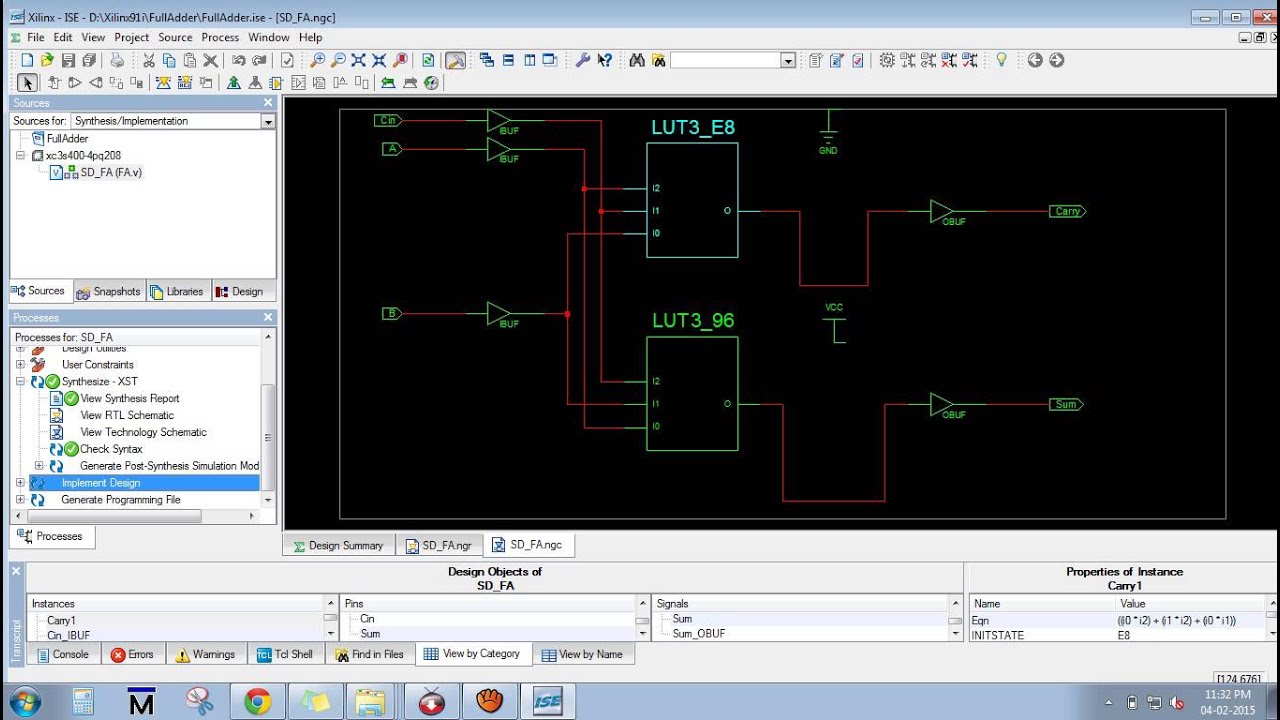Switch to the SD_FA.ngr tab

pos(439,545)
